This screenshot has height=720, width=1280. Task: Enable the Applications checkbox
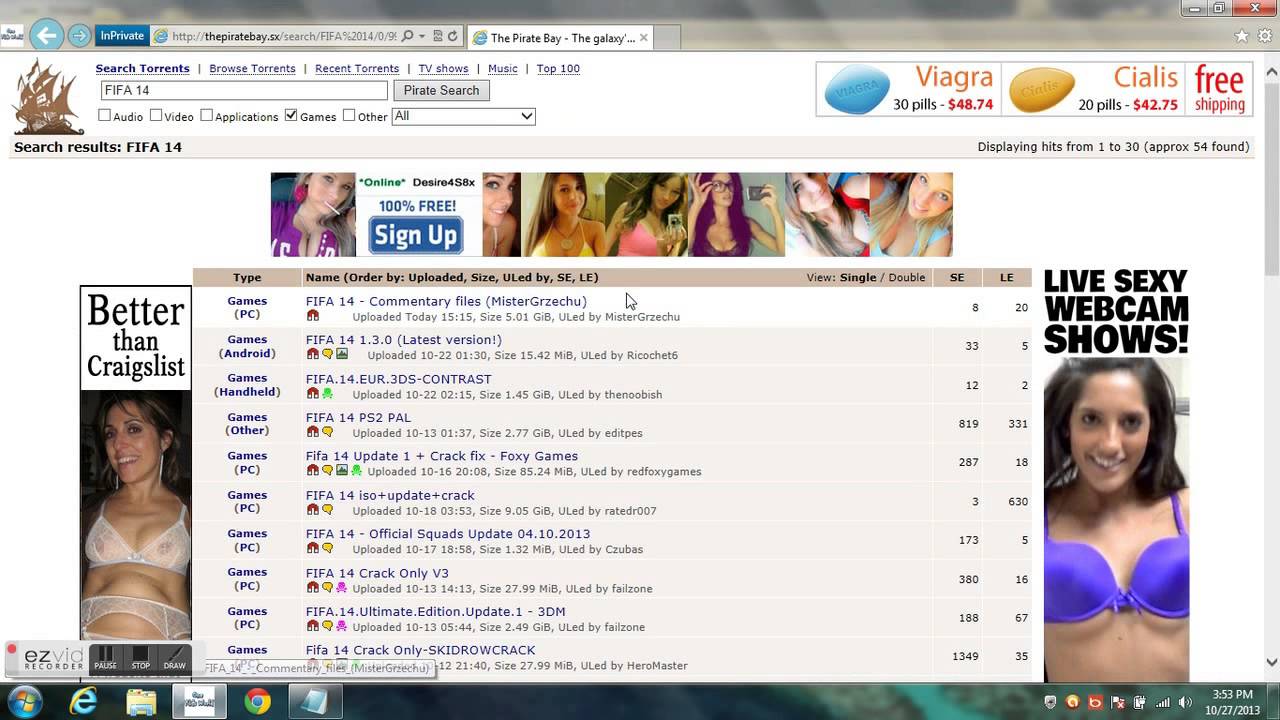[x=206, y=116]
